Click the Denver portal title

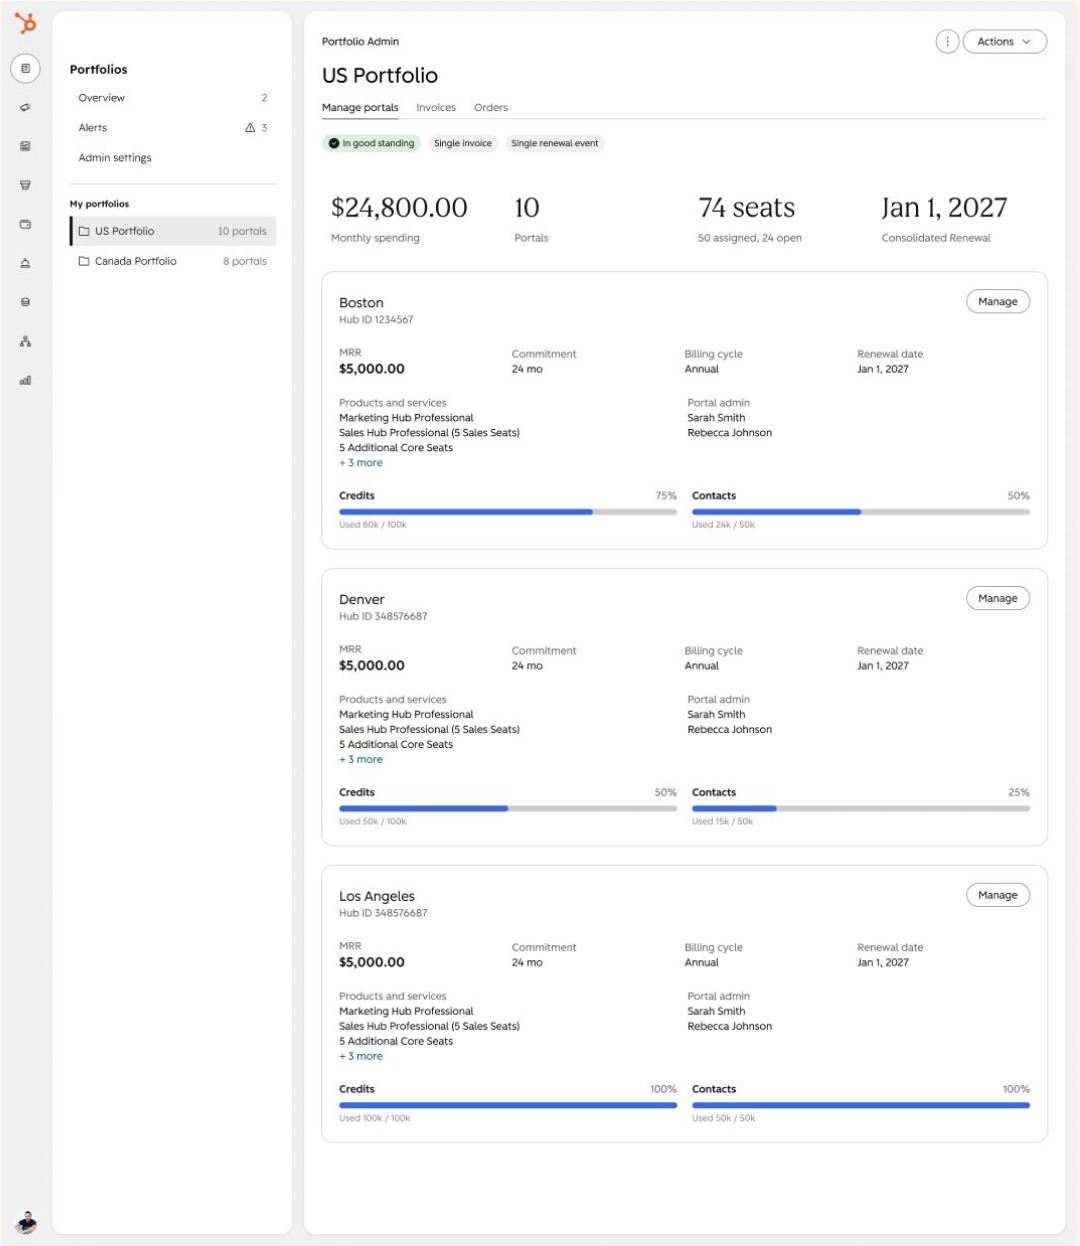(x=362, y=600)
